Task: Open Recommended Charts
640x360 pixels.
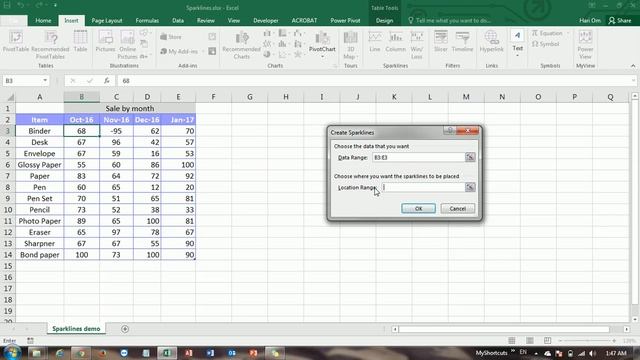Action: pyautogui.click(x=242, y=45)
